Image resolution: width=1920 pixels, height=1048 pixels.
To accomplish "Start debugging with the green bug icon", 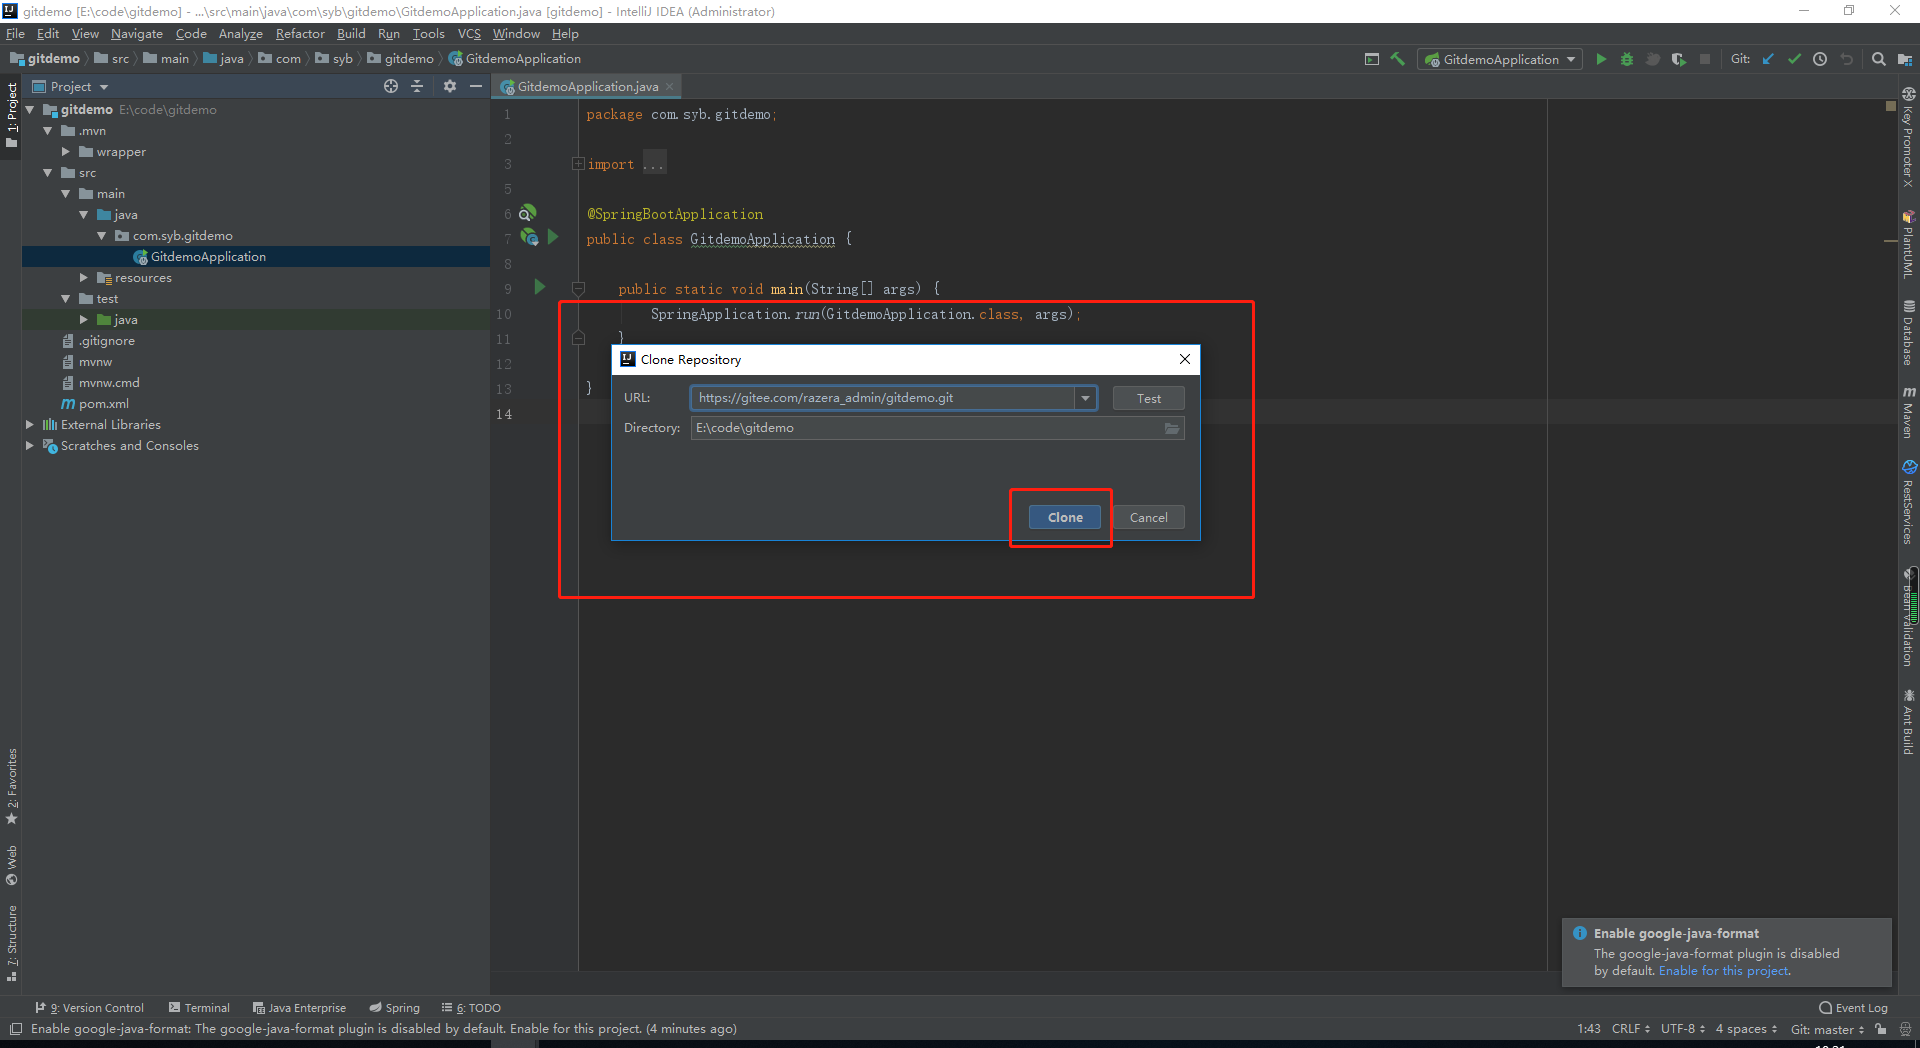I will point(1627,59).
